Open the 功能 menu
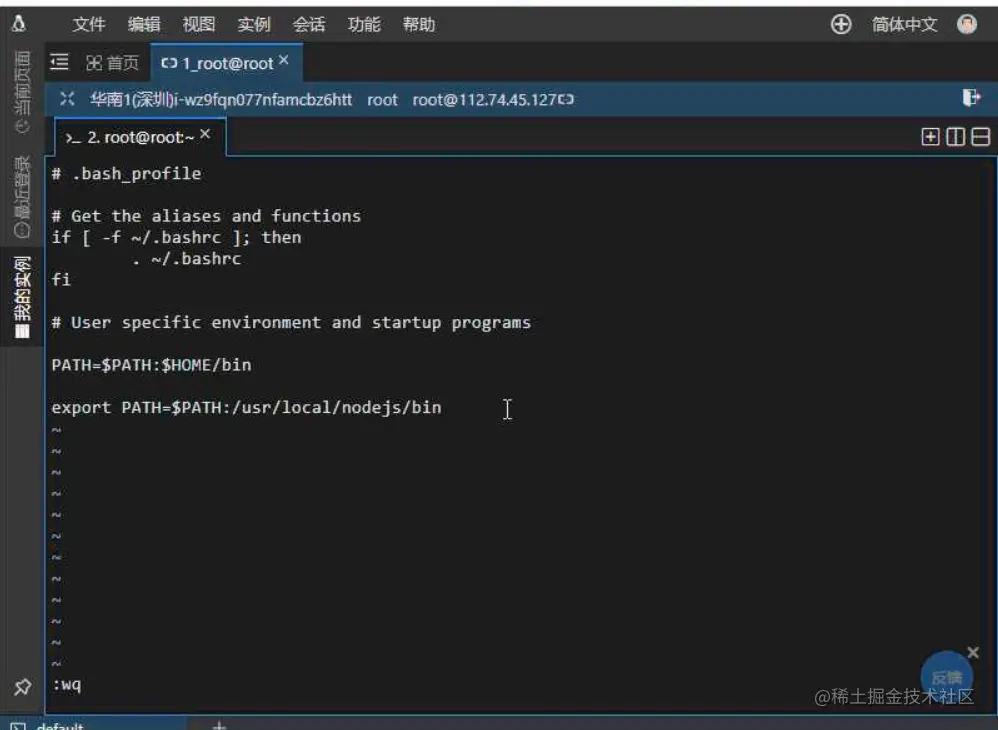 pyautogui.click(x=364, y=25)
